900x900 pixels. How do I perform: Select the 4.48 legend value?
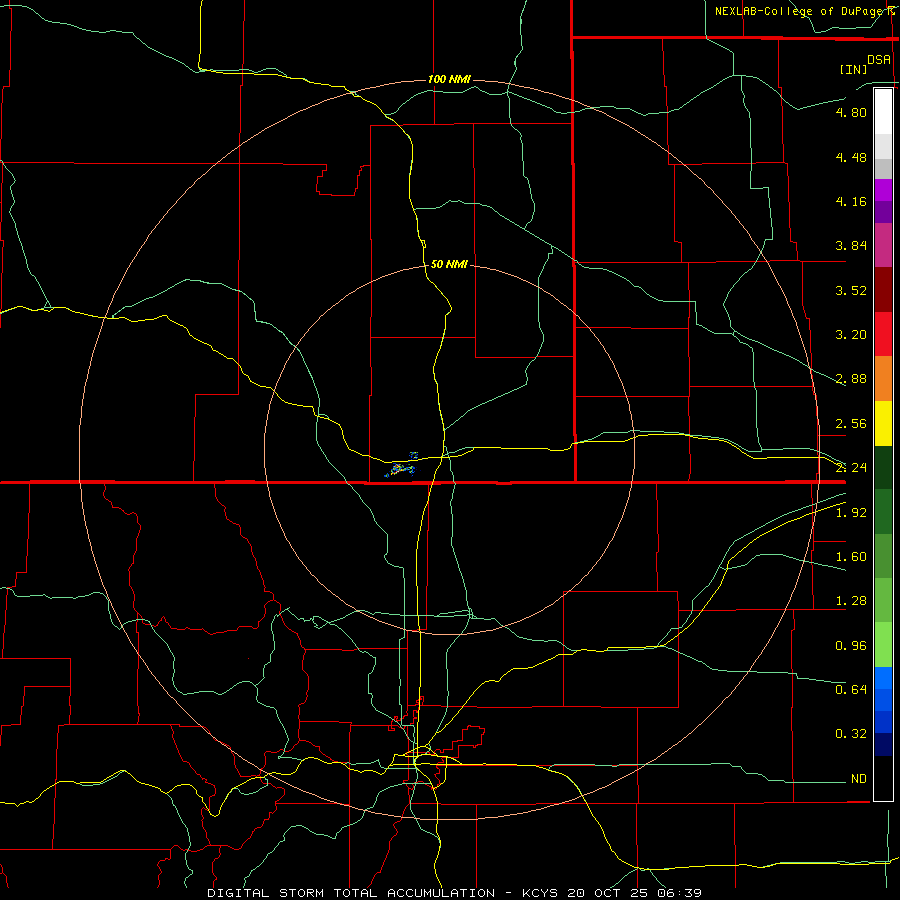pyautogui.click(x=851, y=157)
